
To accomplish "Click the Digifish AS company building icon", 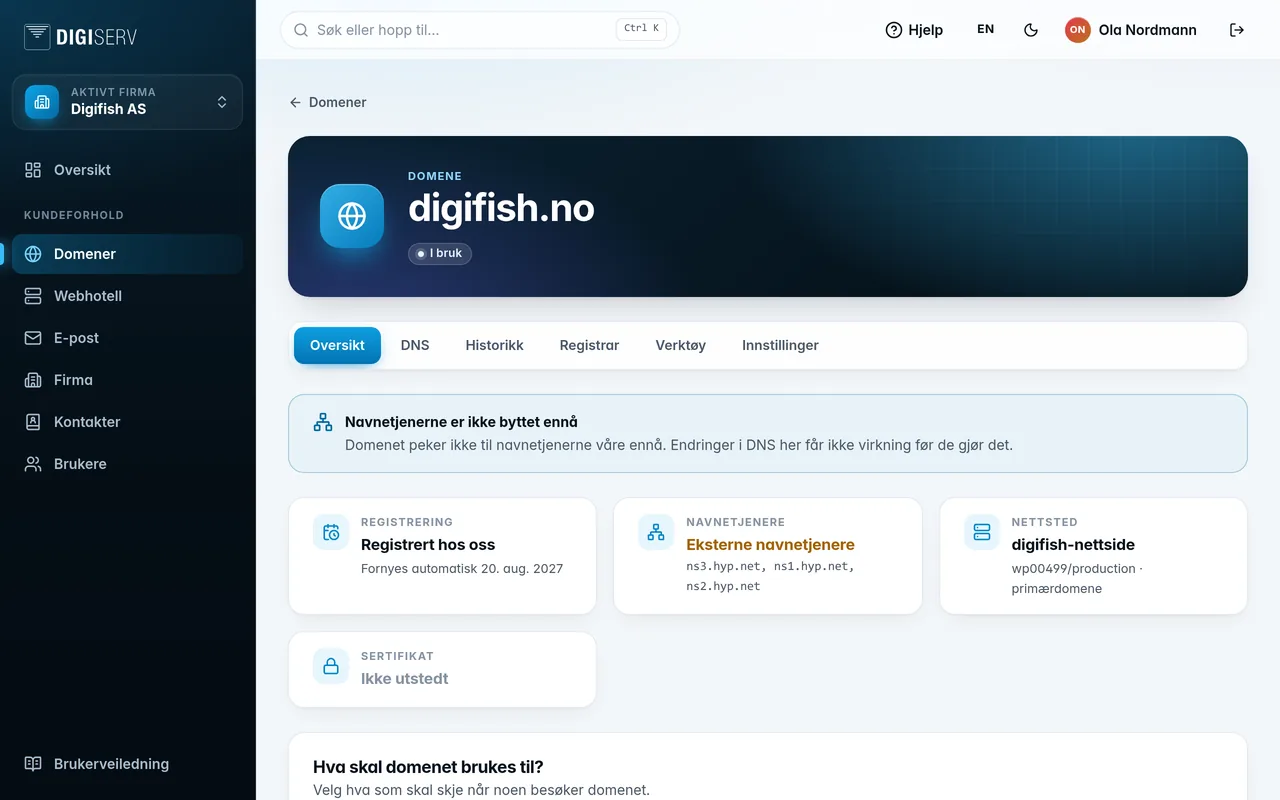I will 42,102.
